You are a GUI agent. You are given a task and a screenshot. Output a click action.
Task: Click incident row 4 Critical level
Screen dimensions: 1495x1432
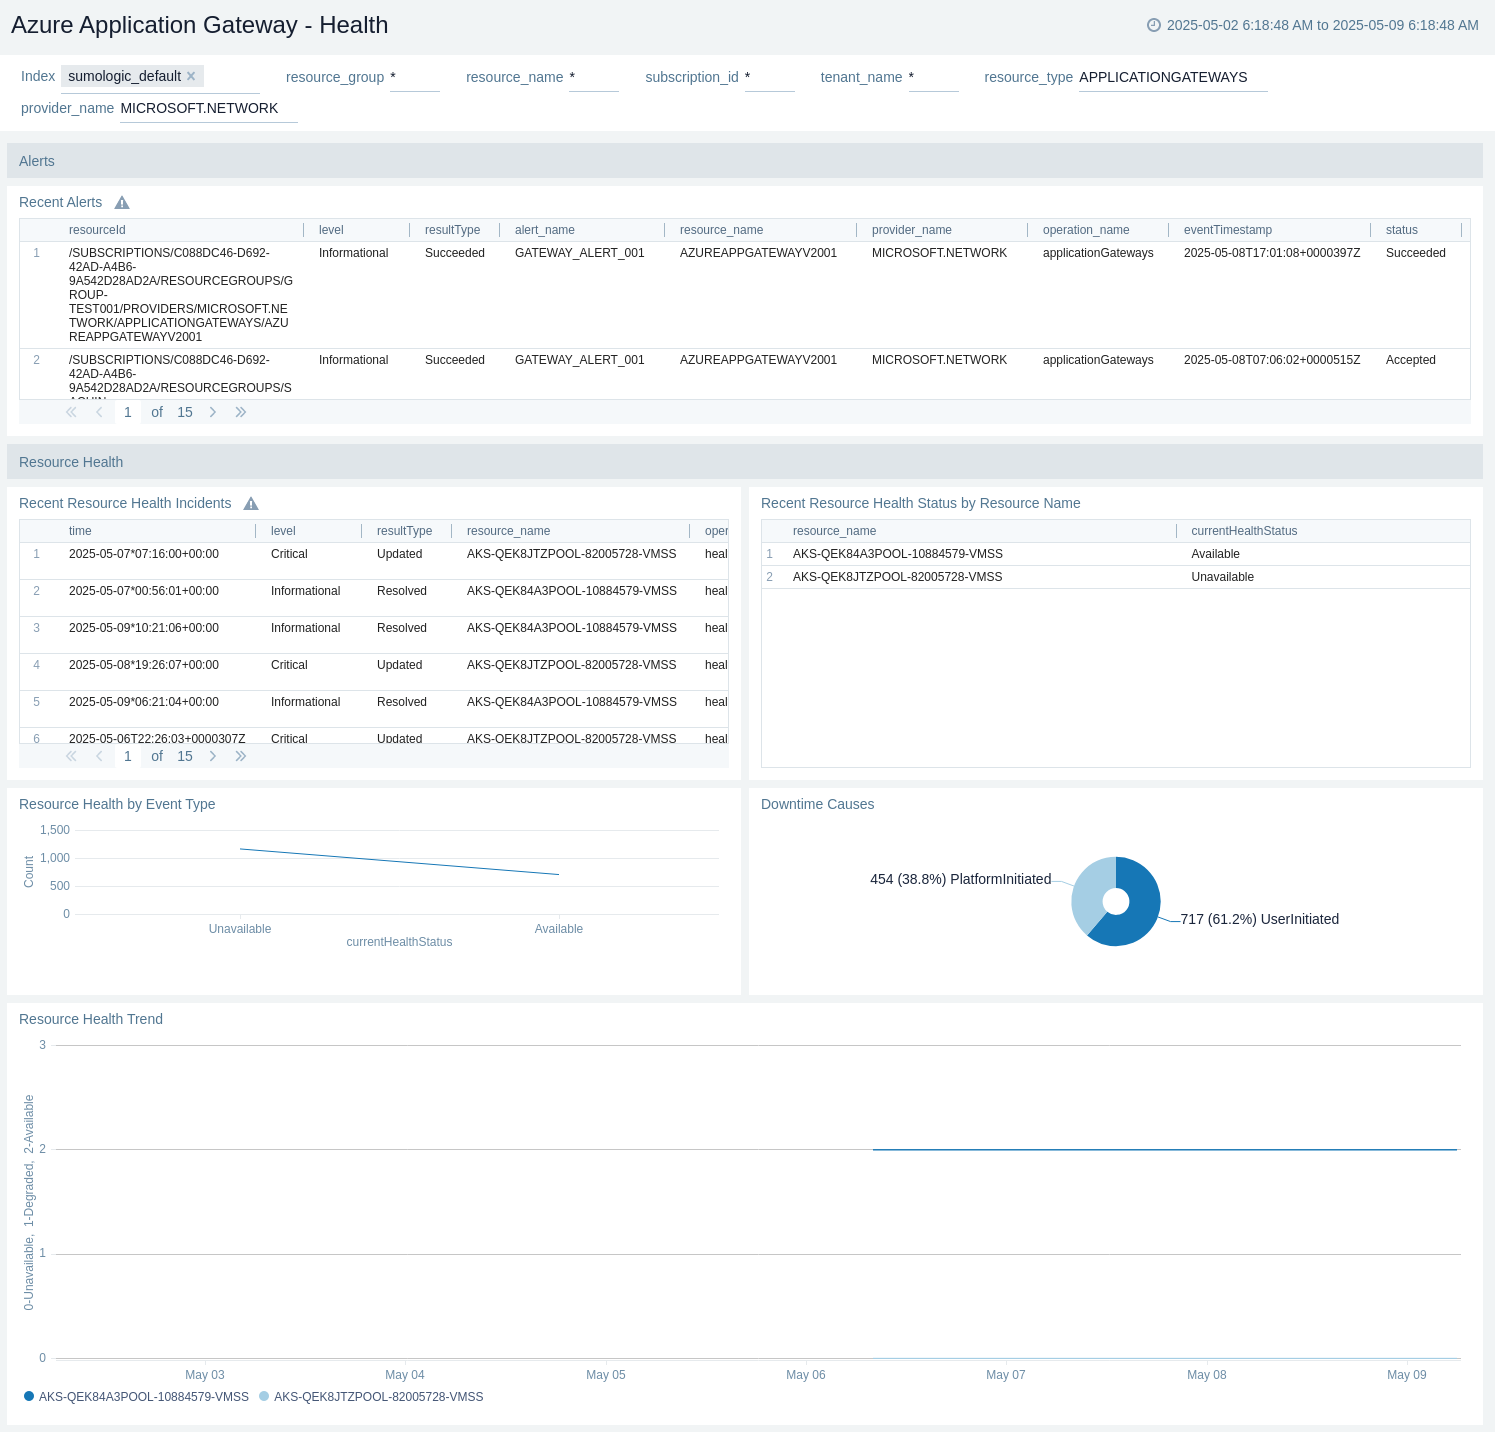click(289, 665)
